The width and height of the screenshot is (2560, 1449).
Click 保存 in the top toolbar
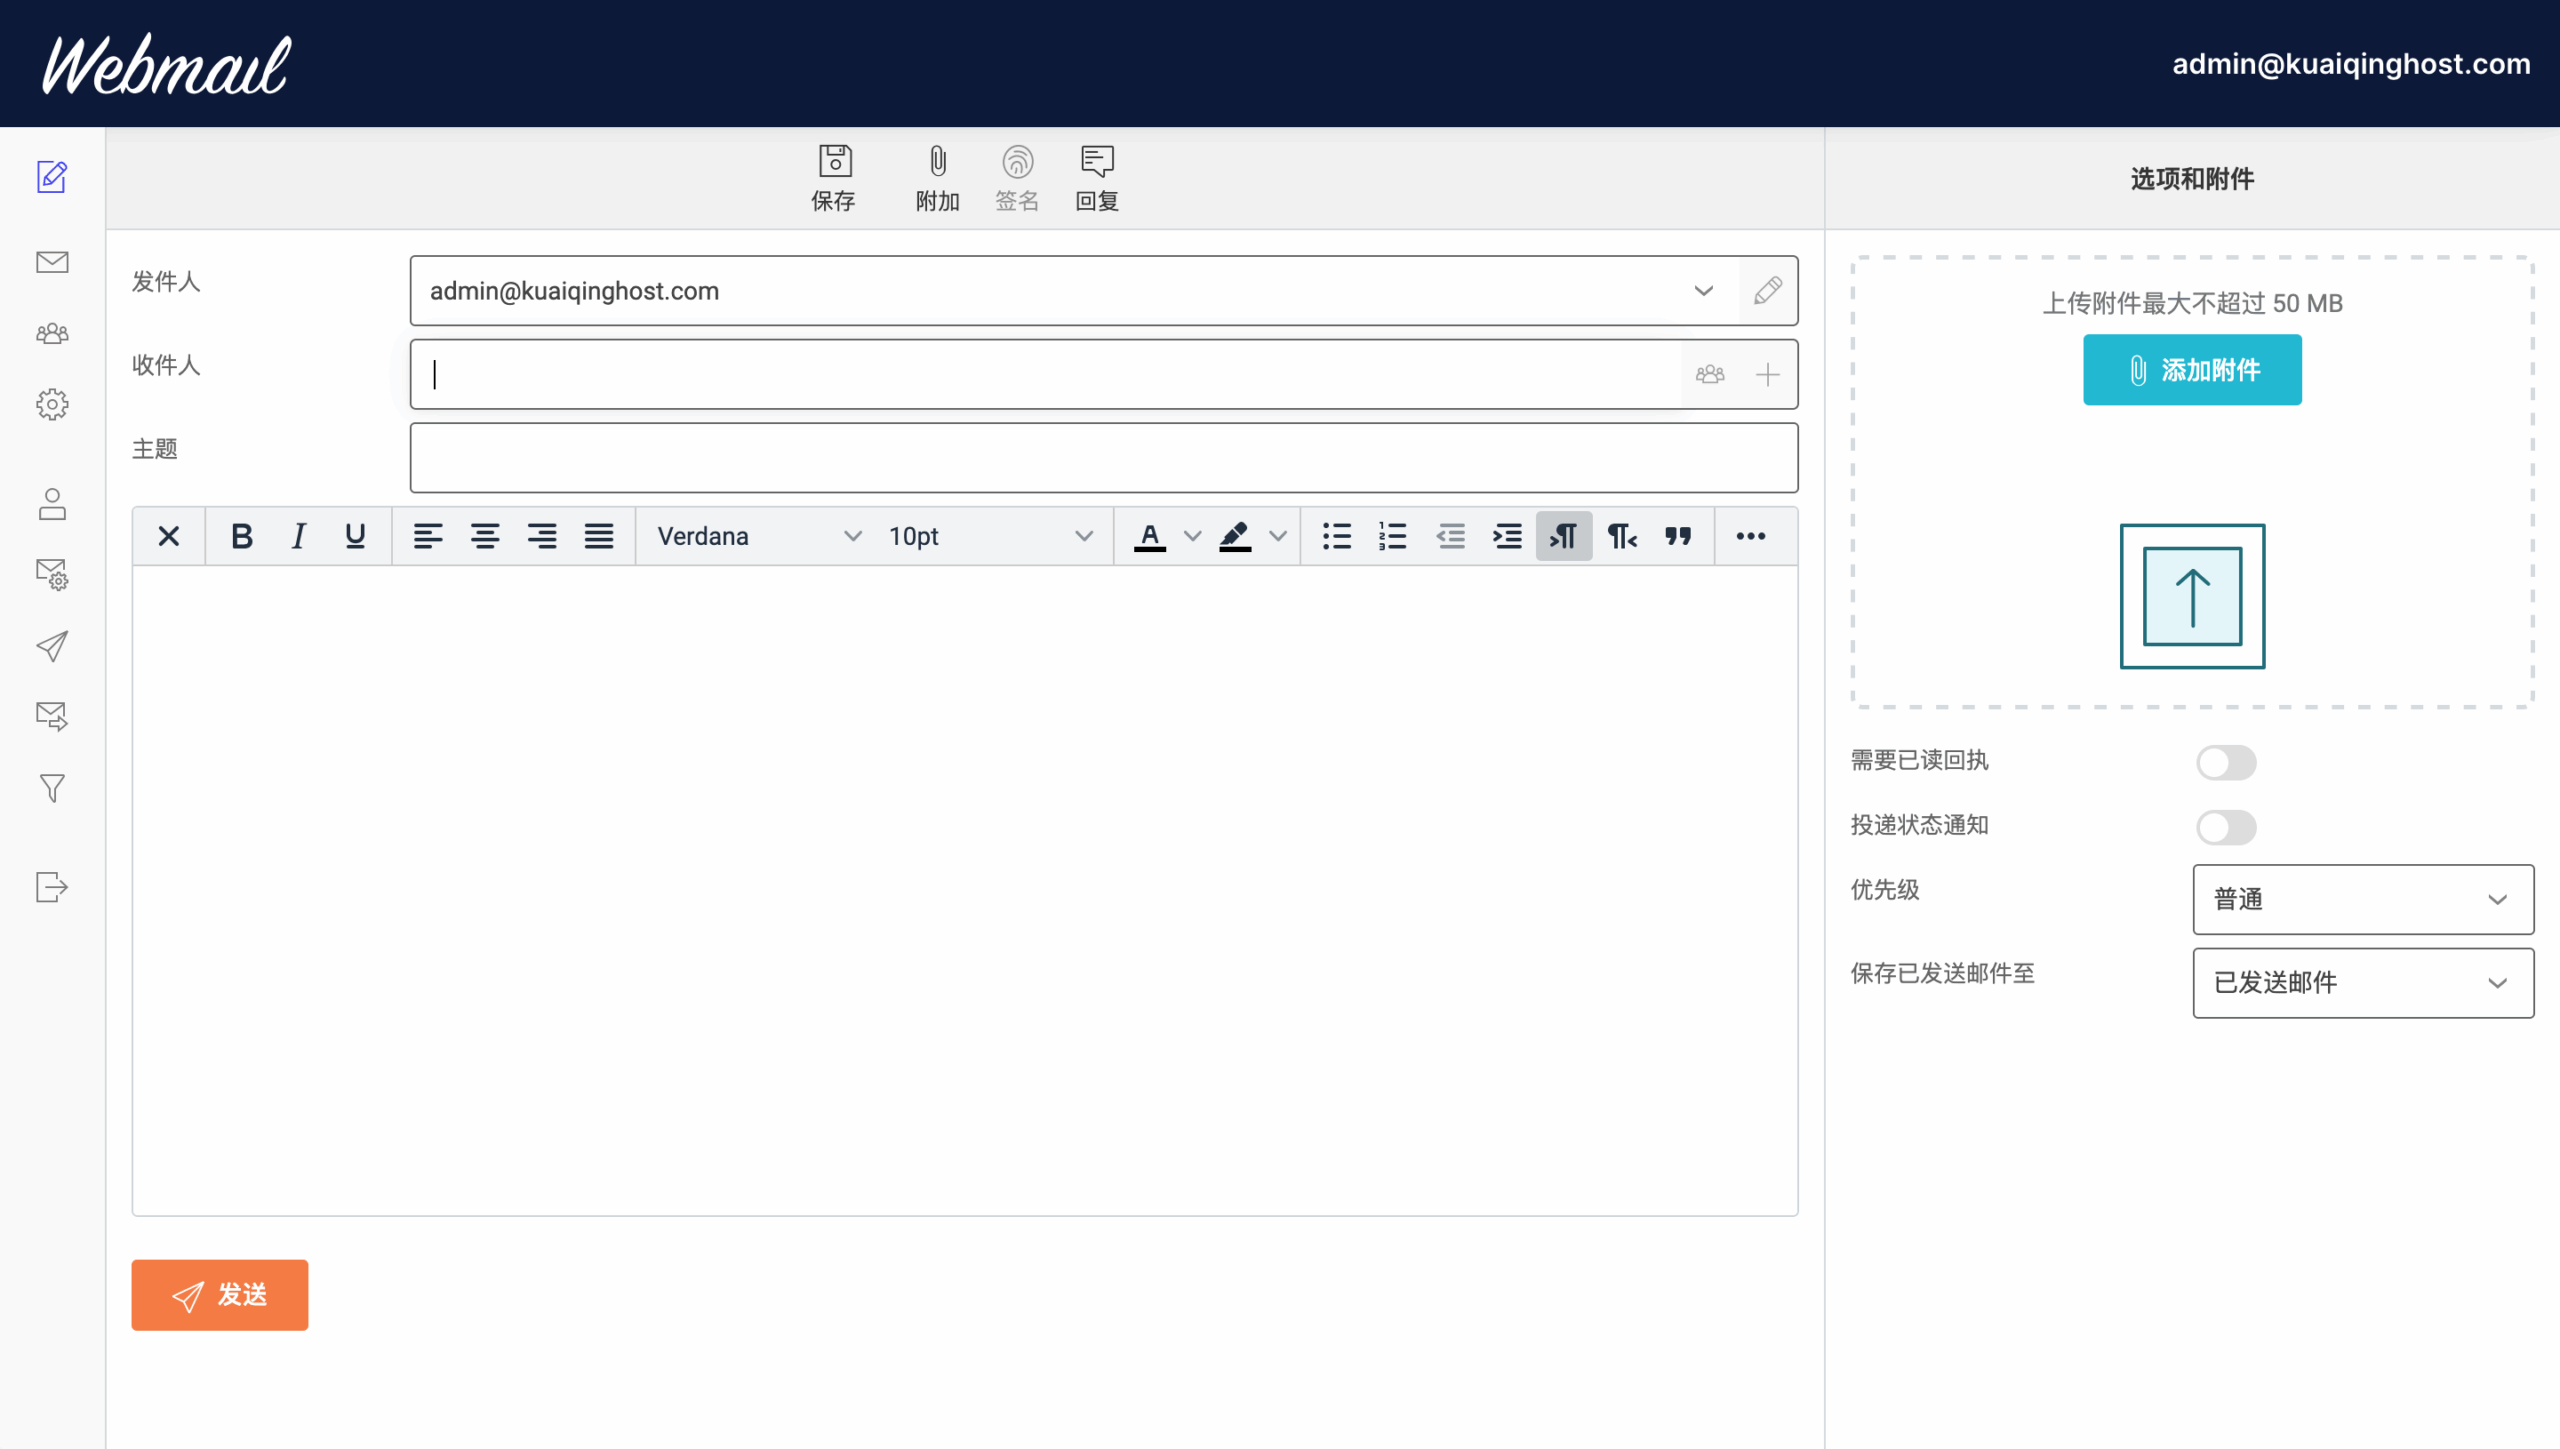(834, 178)
